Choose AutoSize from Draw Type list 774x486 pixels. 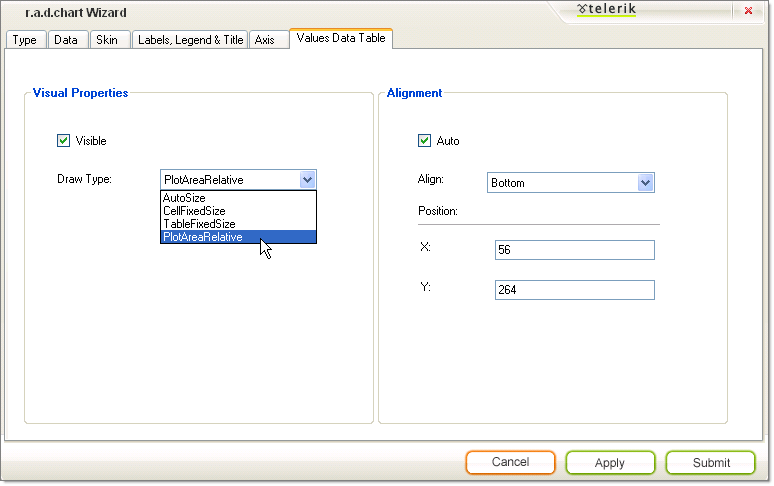[x=238, y=198]
